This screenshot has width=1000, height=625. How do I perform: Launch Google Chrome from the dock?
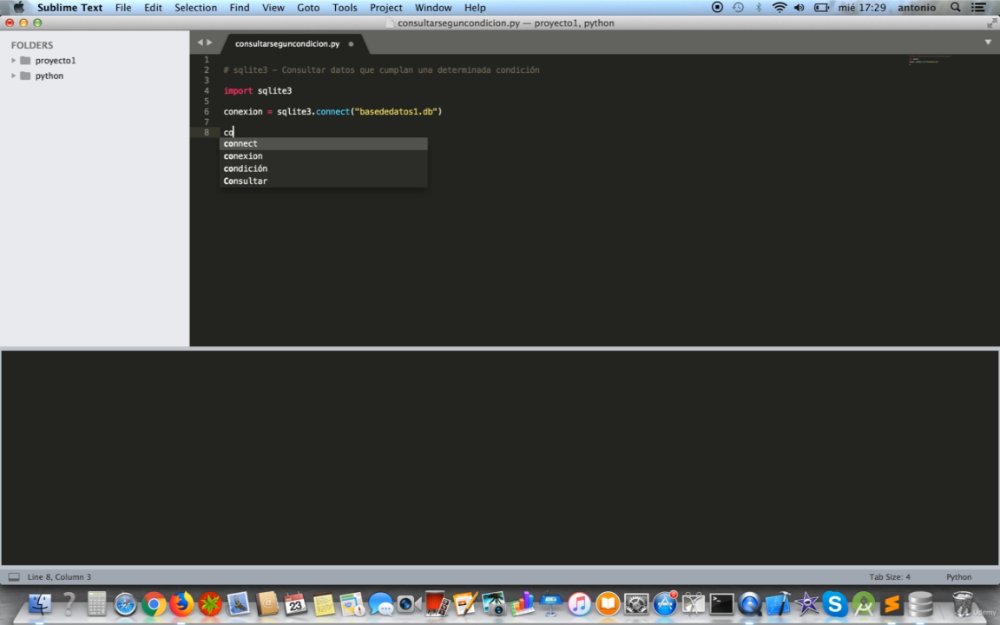pyautogui.click(x=154, y=604)
